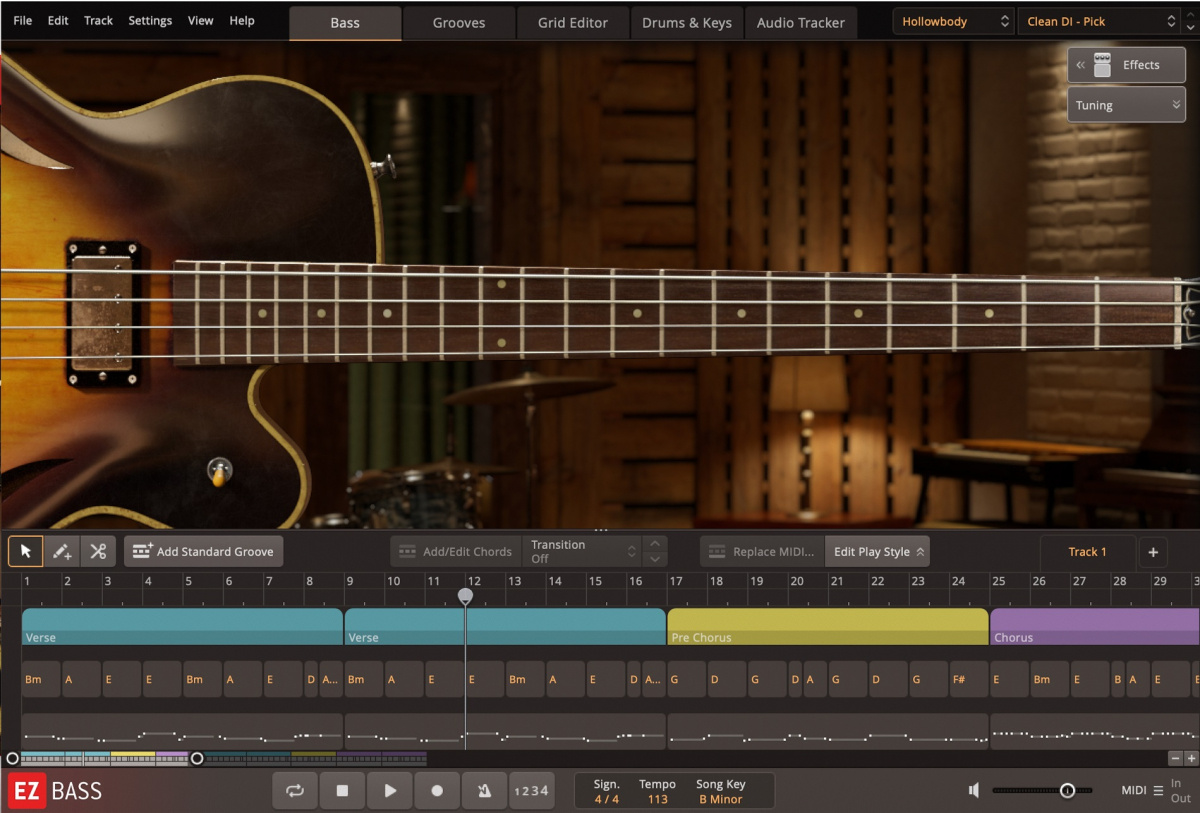The width and height of the screenshot is (1200, 813).
Task: Select the Bm chord block in Verse
Action: (x=39, y=679)
